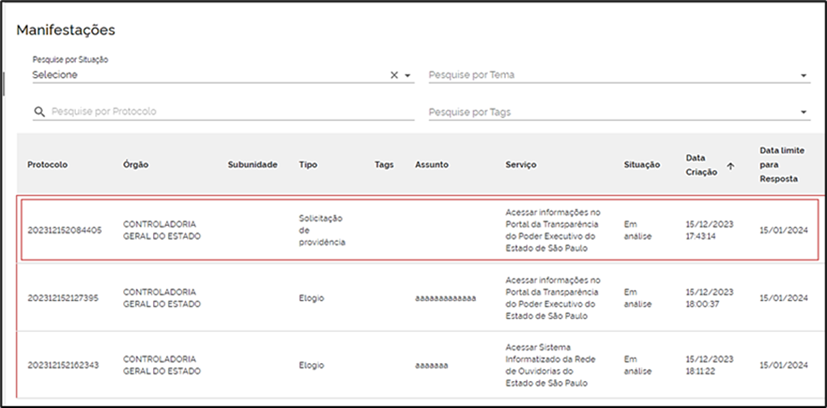Click the Subunidade column header
This screenshot has width=827, height=408.
(x=253, y=164)
